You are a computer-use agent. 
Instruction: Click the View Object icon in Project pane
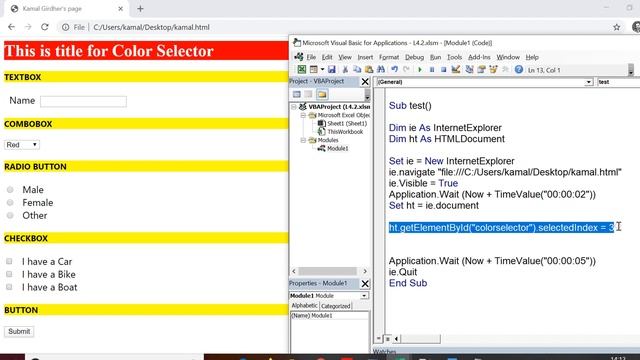pyautogui.click(x=309, y=94)
